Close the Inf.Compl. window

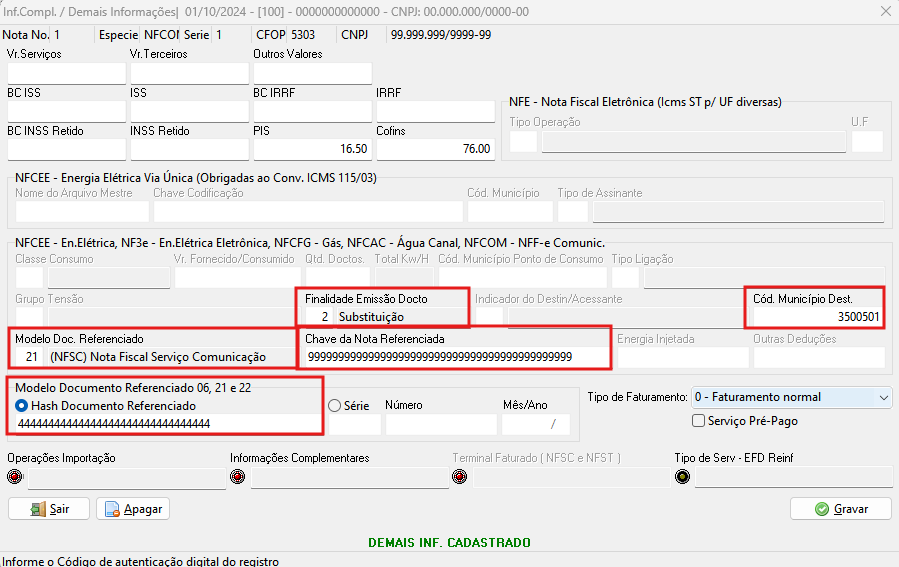pos(886,11)
